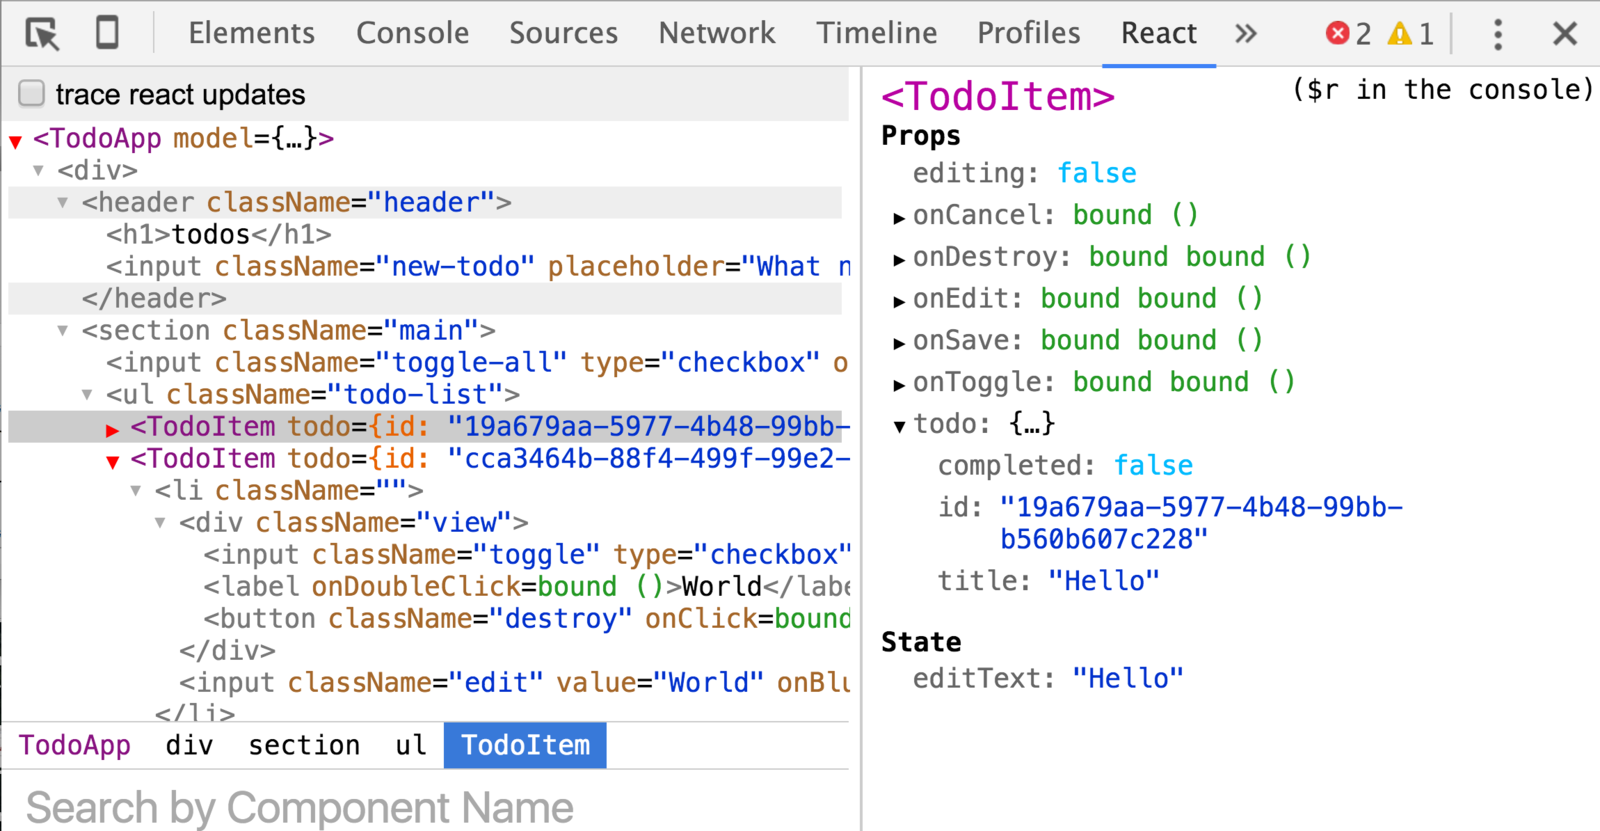This screenshot has width=1600, height=831.
Task: Select the React tab
Action: point(1159,33)
